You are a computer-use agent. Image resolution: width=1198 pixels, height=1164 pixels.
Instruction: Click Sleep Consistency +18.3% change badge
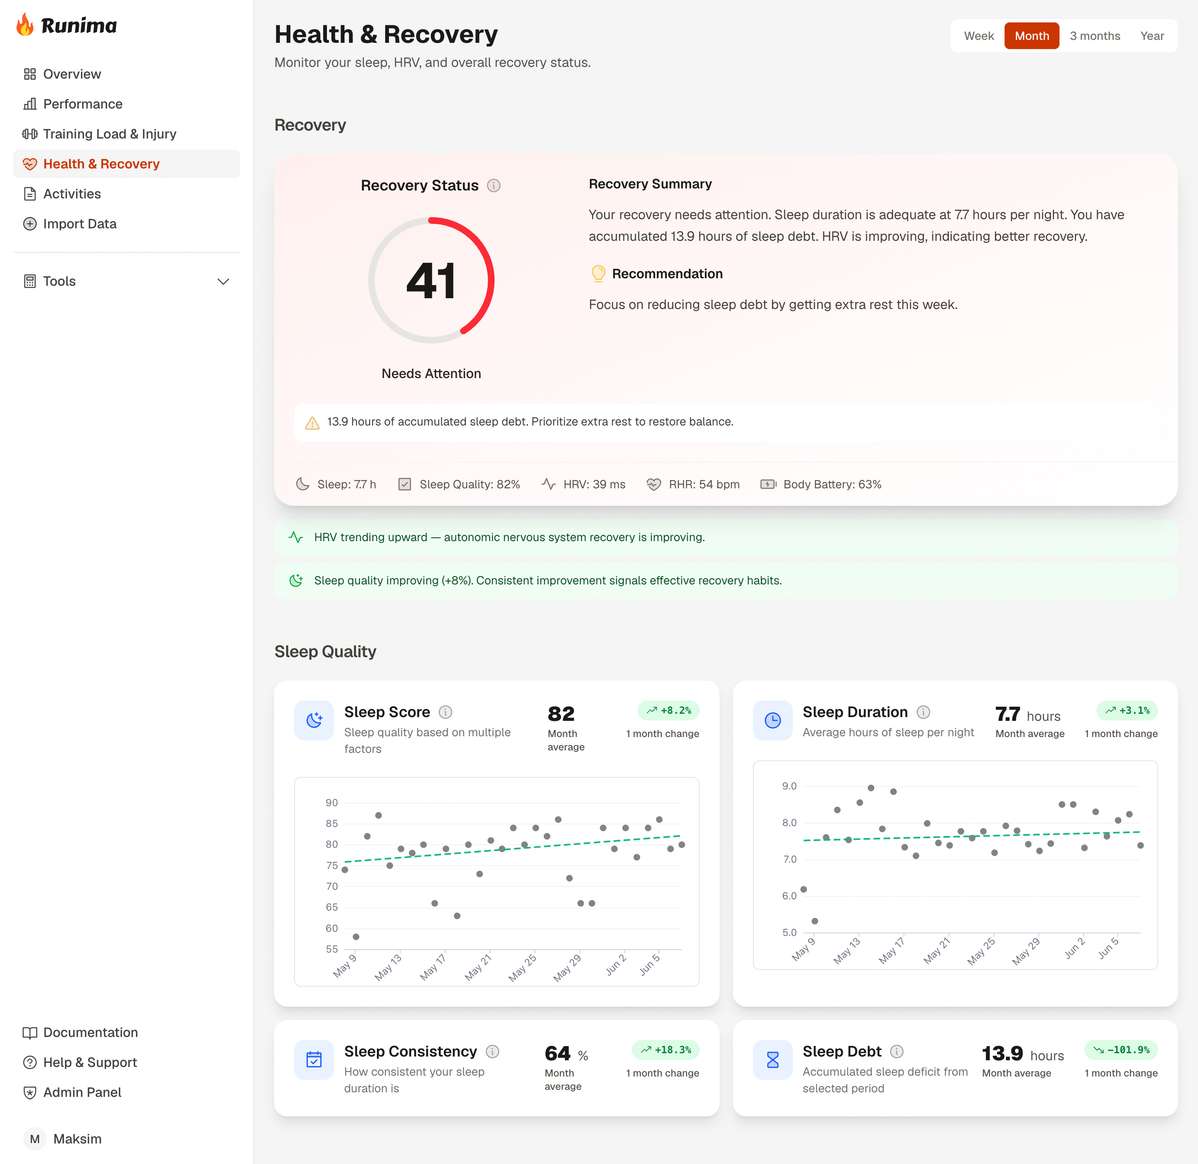pos(665,1050)
